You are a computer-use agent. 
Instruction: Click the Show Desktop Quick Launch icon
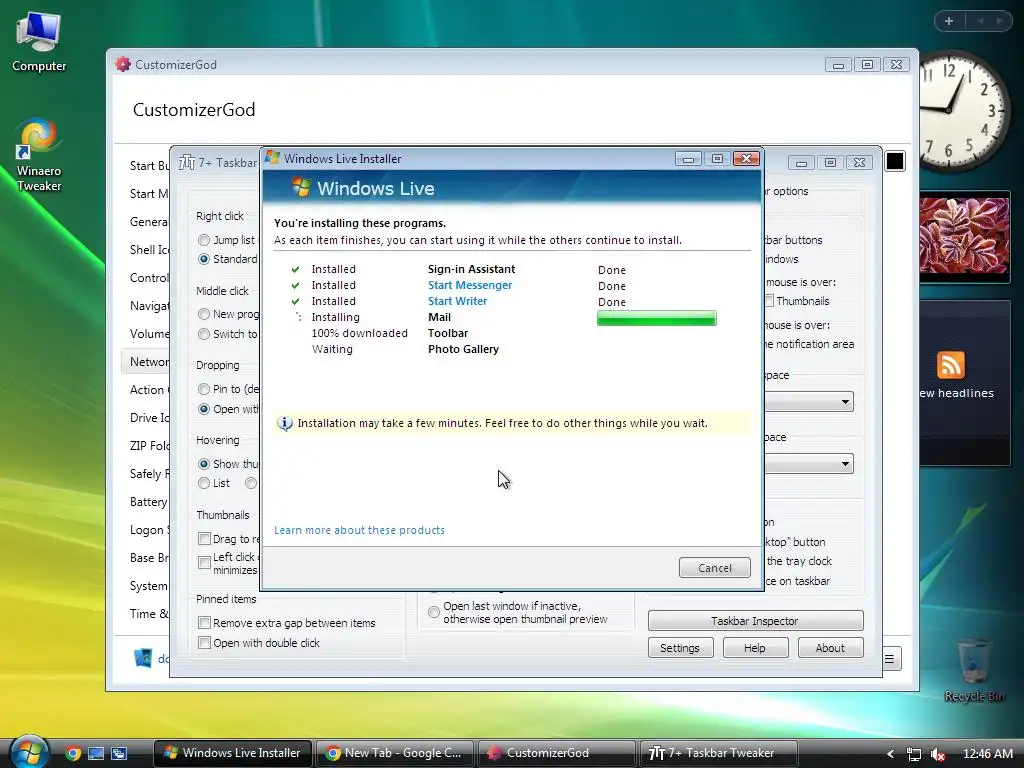96,753
